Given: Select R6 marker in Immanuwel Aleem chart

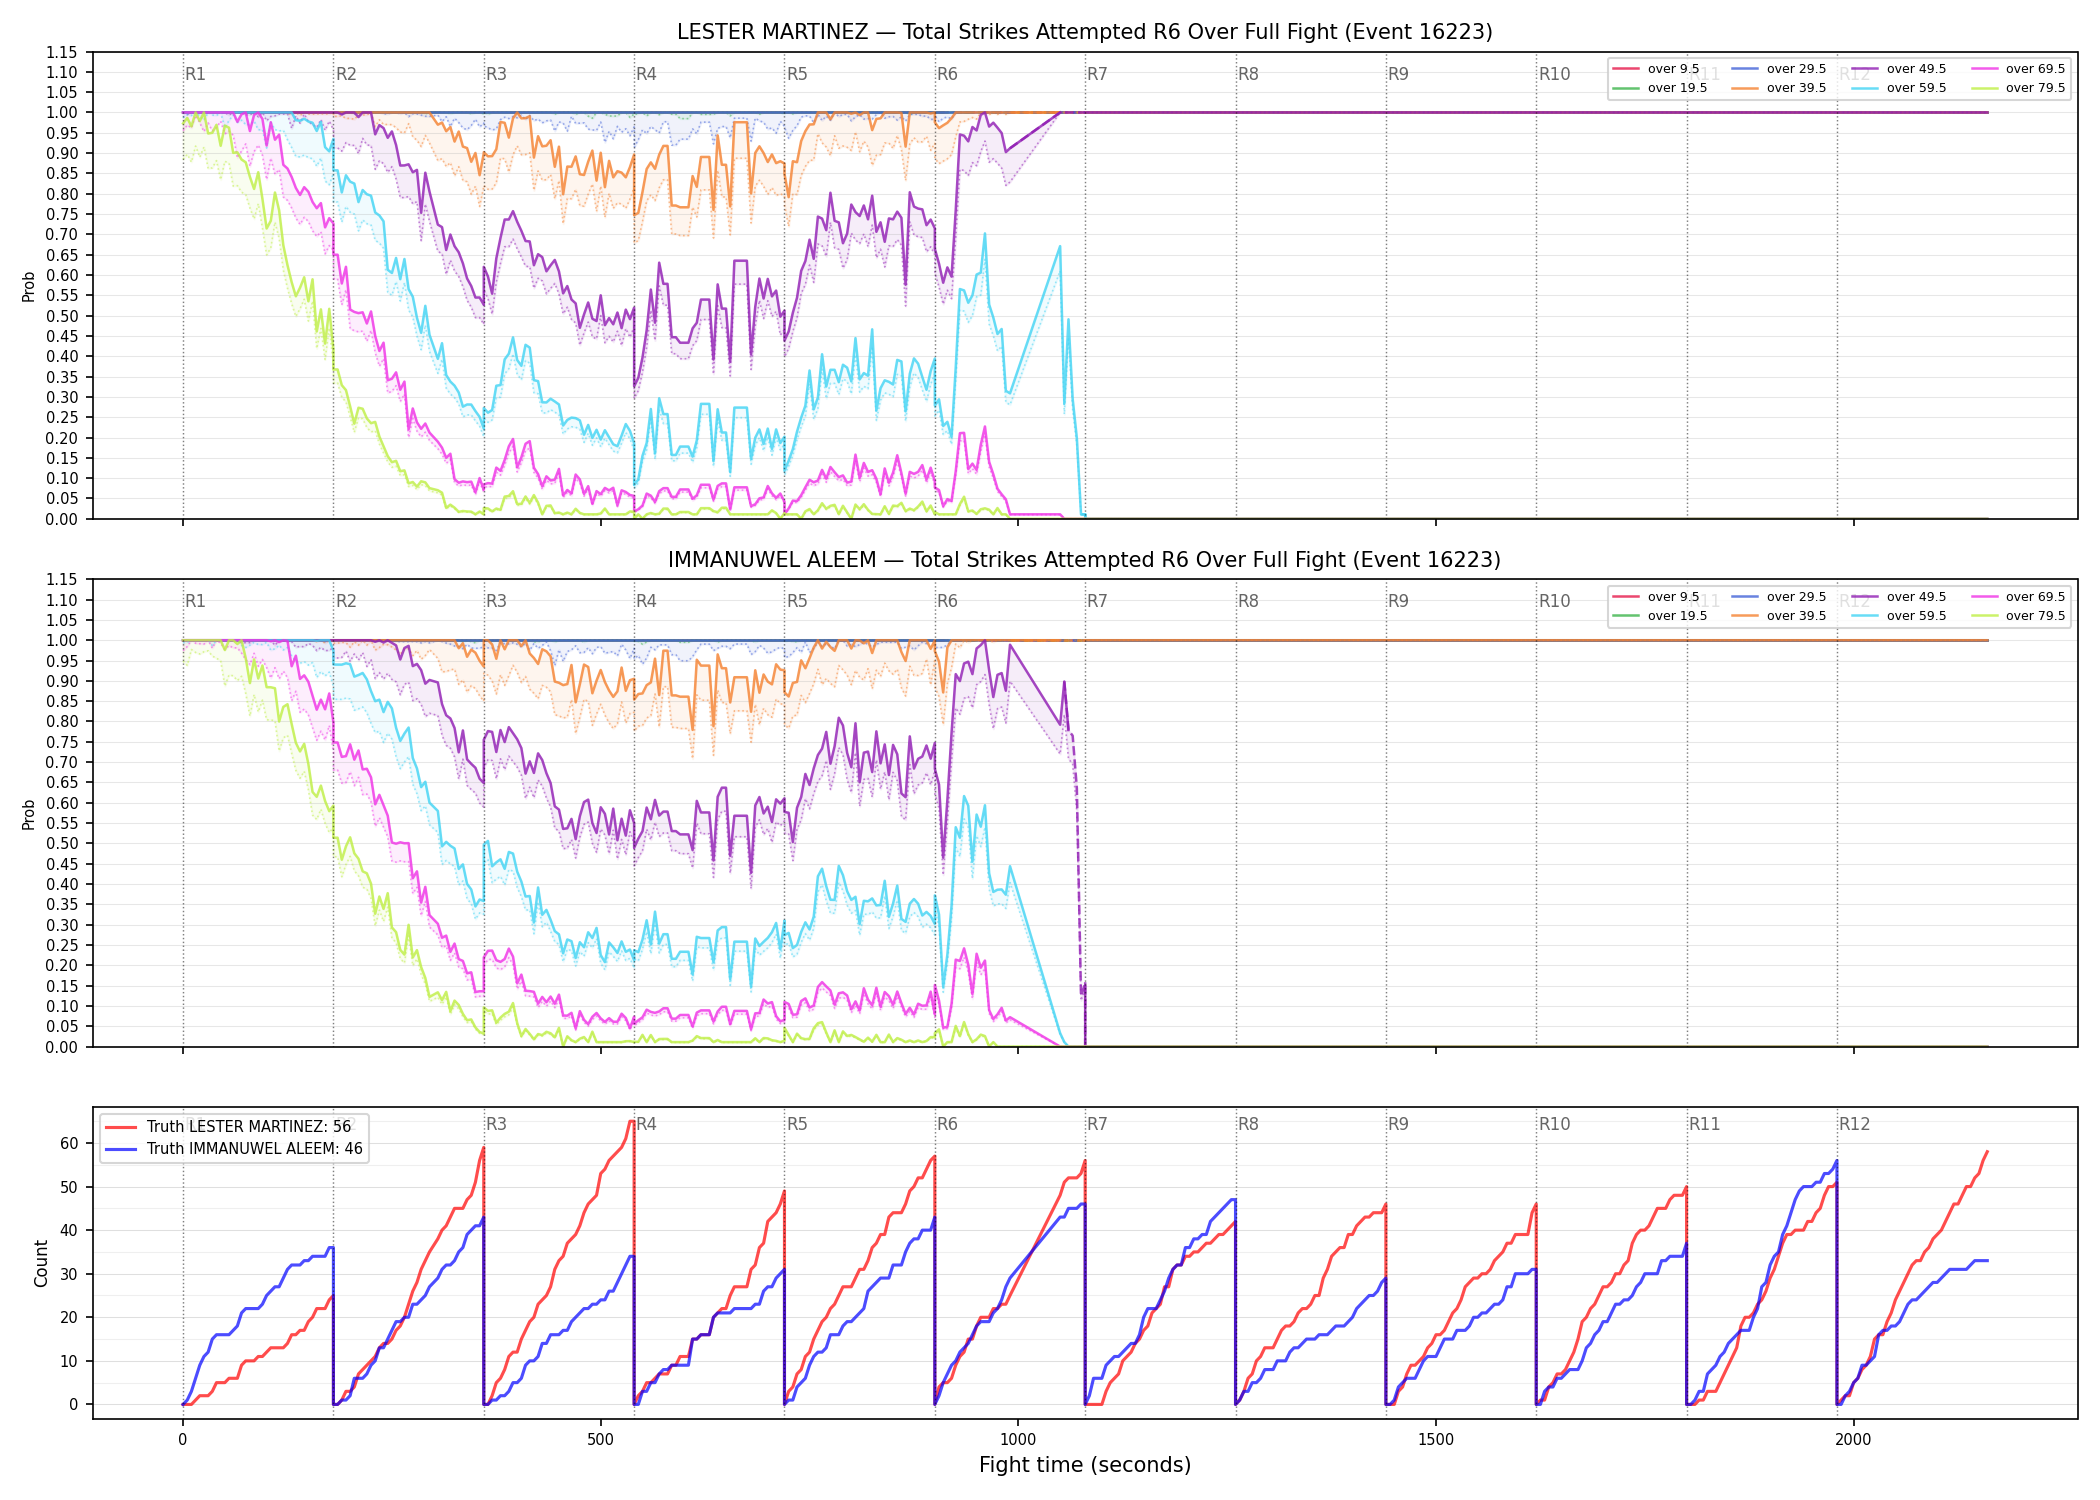Looking at the screenshot, I should (947, 601).
